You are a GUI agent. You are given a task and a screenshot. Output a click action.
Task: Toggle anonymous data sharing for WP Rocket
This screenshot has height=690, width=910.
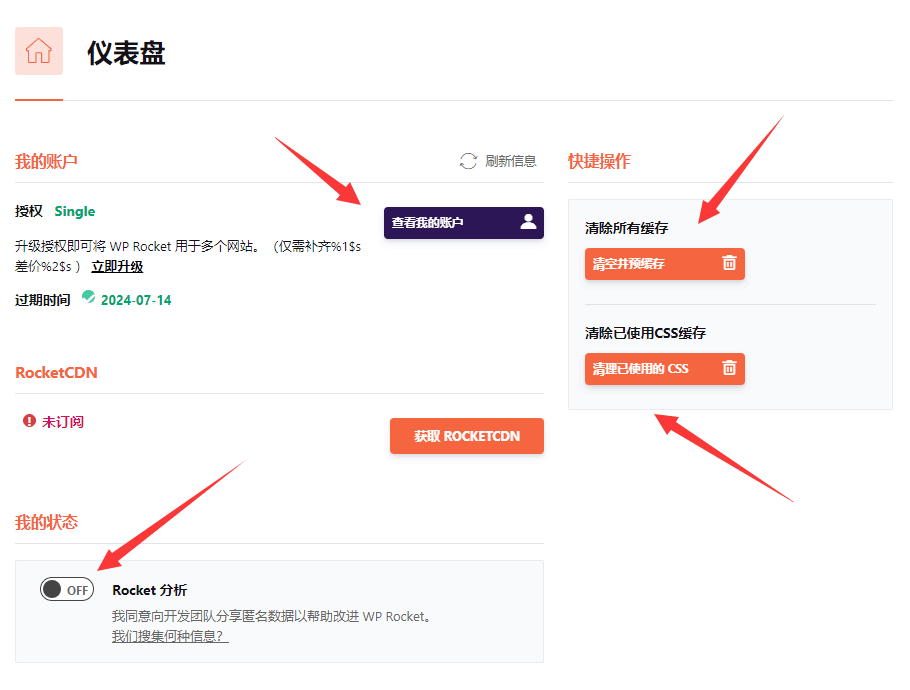66,589
